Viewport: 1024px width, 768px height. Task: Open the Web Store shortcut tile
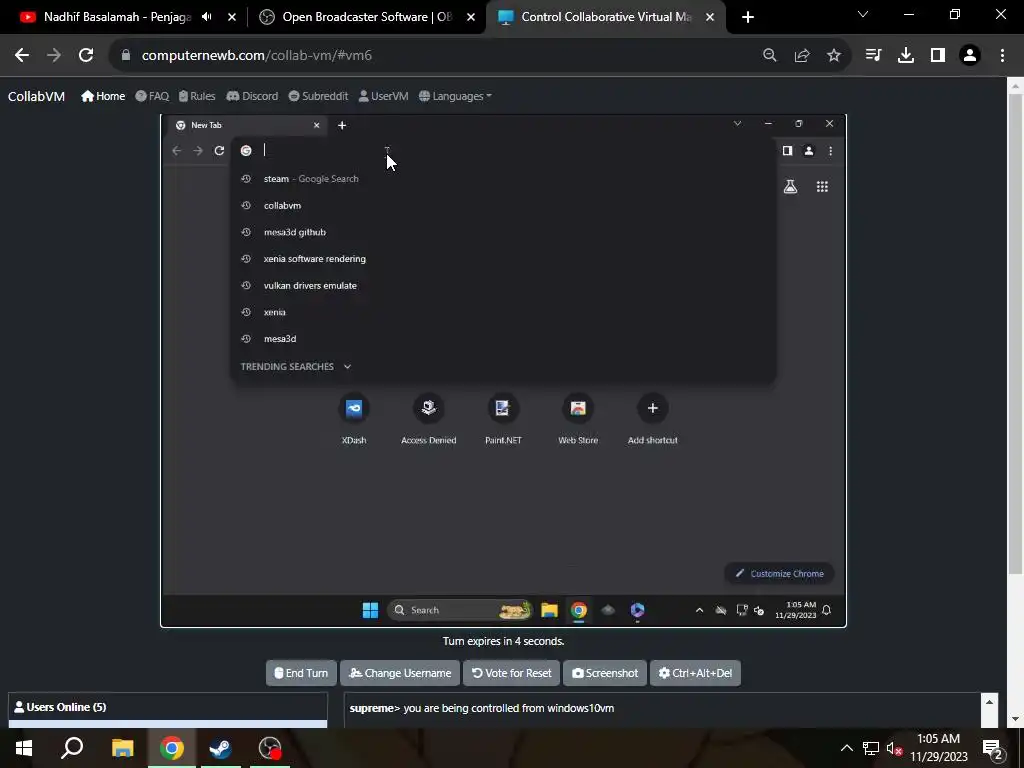coord(578,419)
